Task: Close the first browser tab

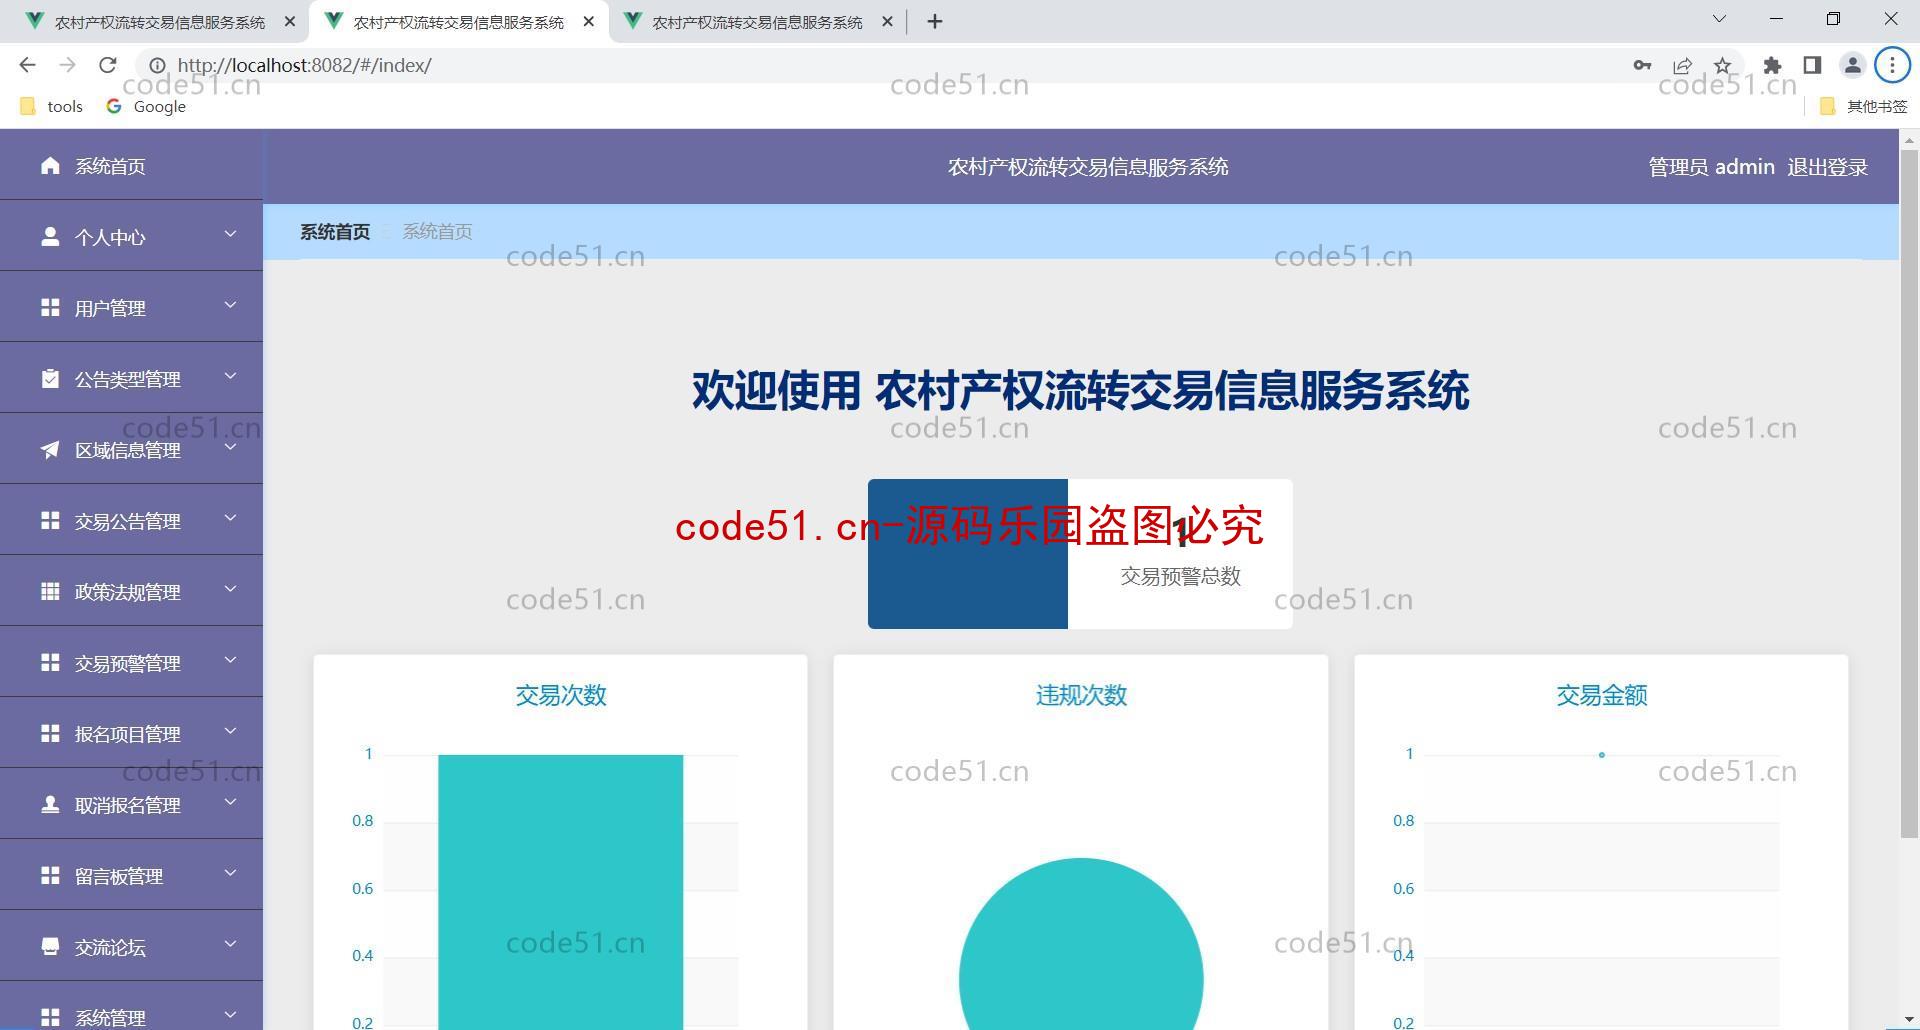Action: [290, 21]
